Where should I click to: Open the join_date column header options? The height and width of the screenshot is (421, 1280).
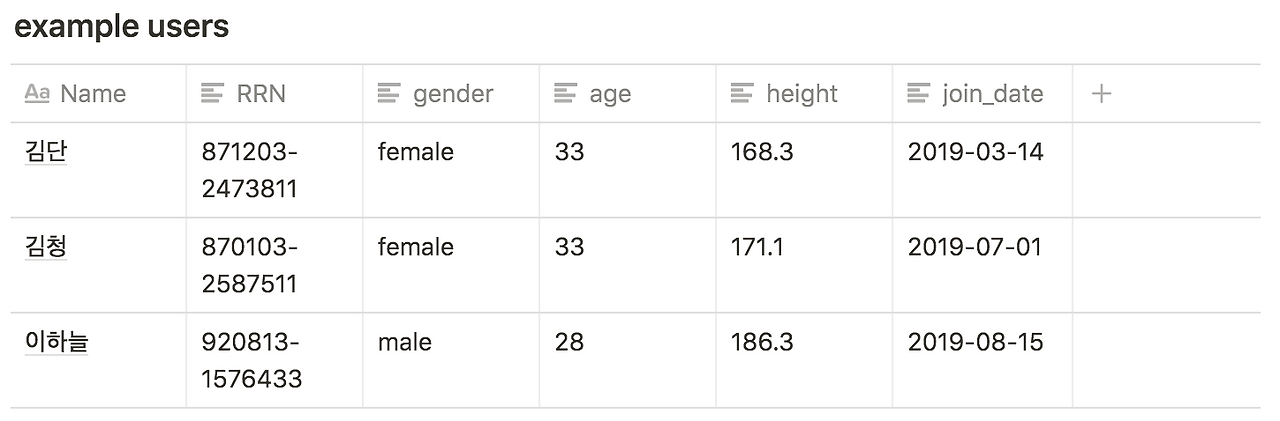pyautogui.click(x=992, y=94)
